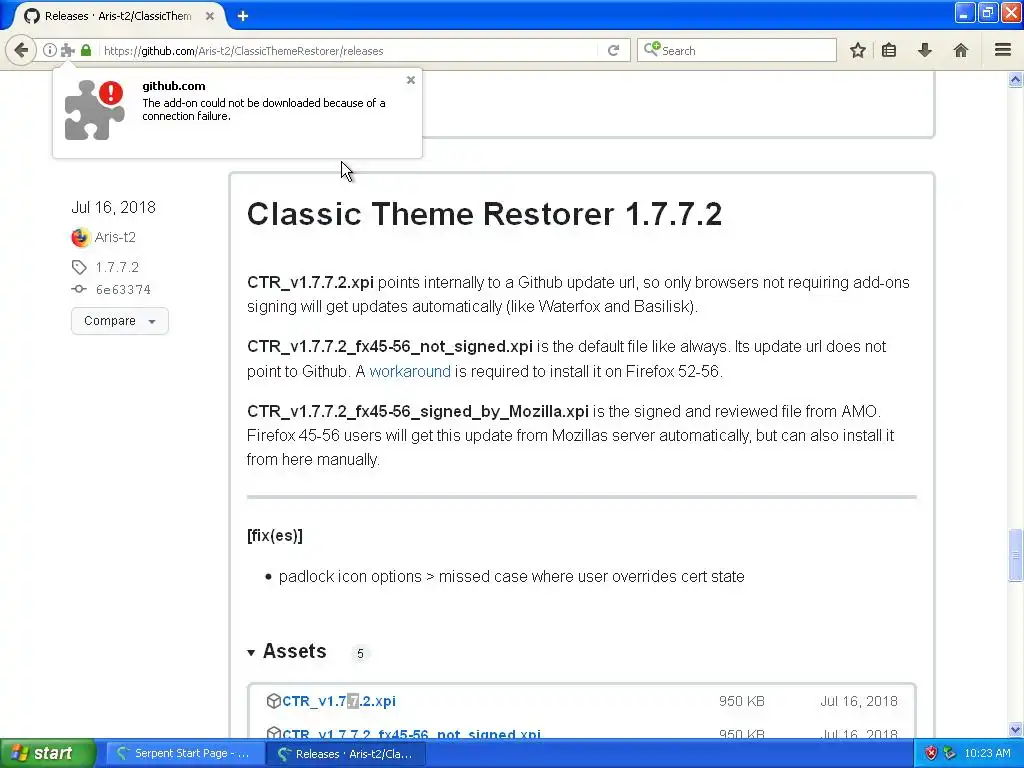Open the Windows start menu
Image resolution: width=1024 pixels, height=768 pixels.
point(47,754)
